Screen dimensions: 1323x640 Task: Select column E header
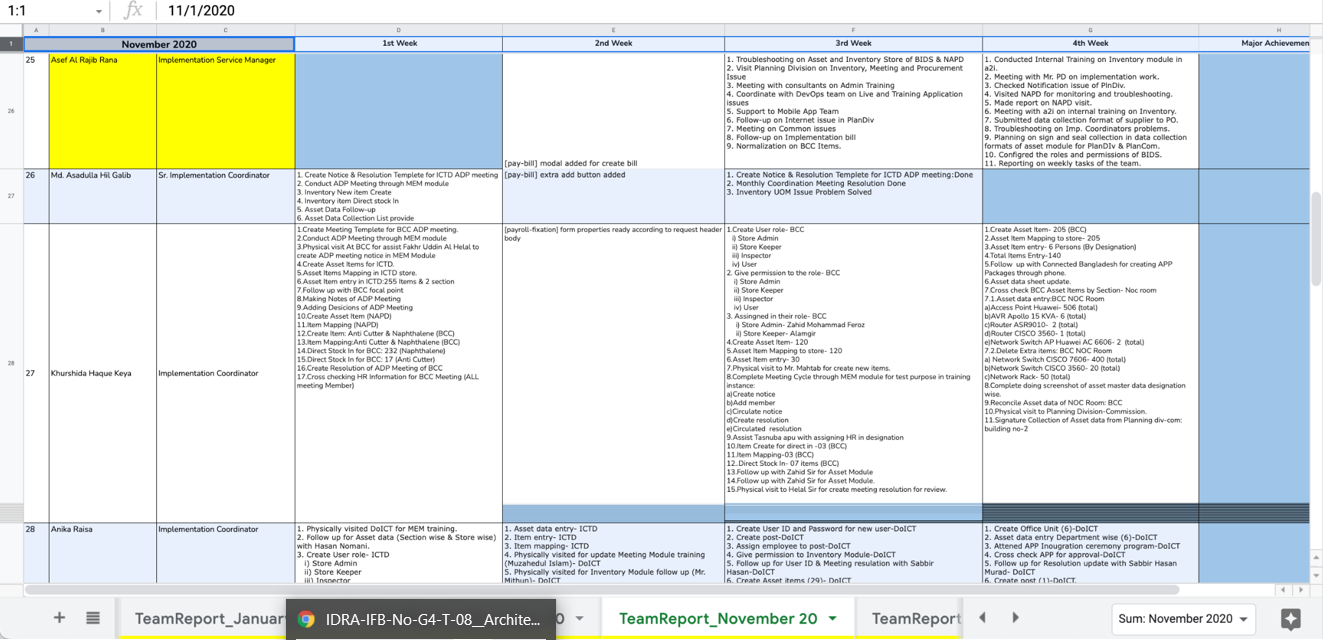(x=613, y=30)
